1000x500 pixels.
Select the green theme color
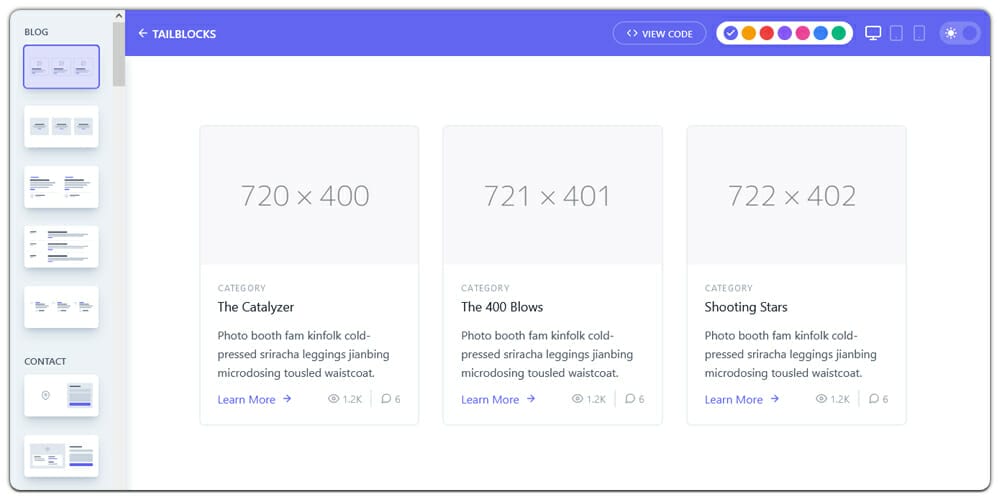pos(839,33)
